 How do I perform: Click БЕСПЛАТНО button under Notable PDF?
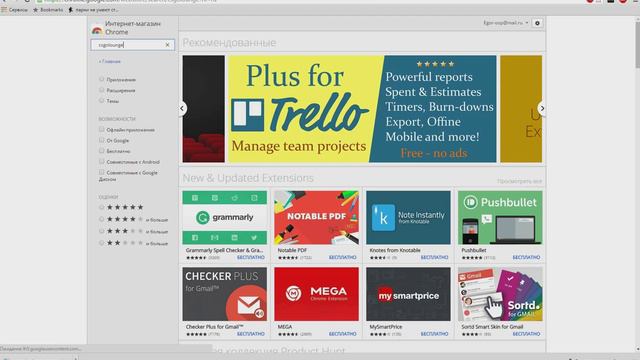[342, 258]
